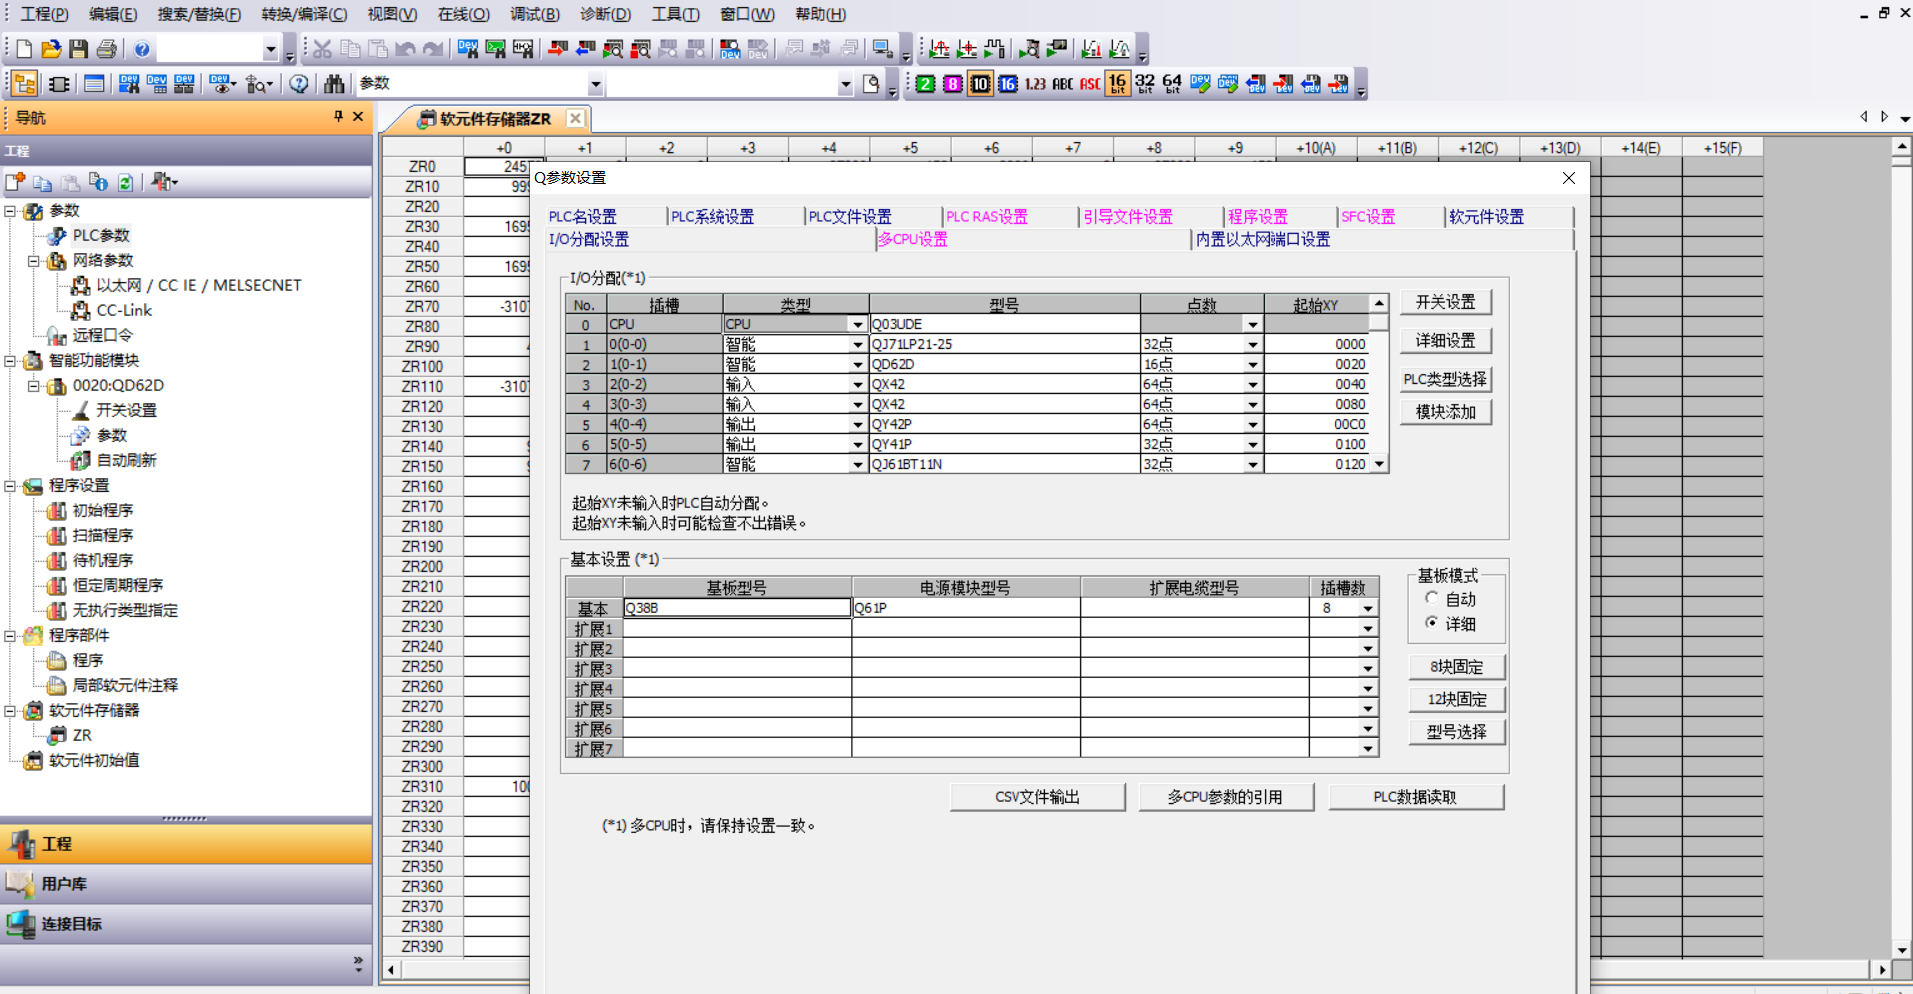Select ASCII character display icon
This screenshot has width=1913, height=994.
click(x=1090, y=84)
